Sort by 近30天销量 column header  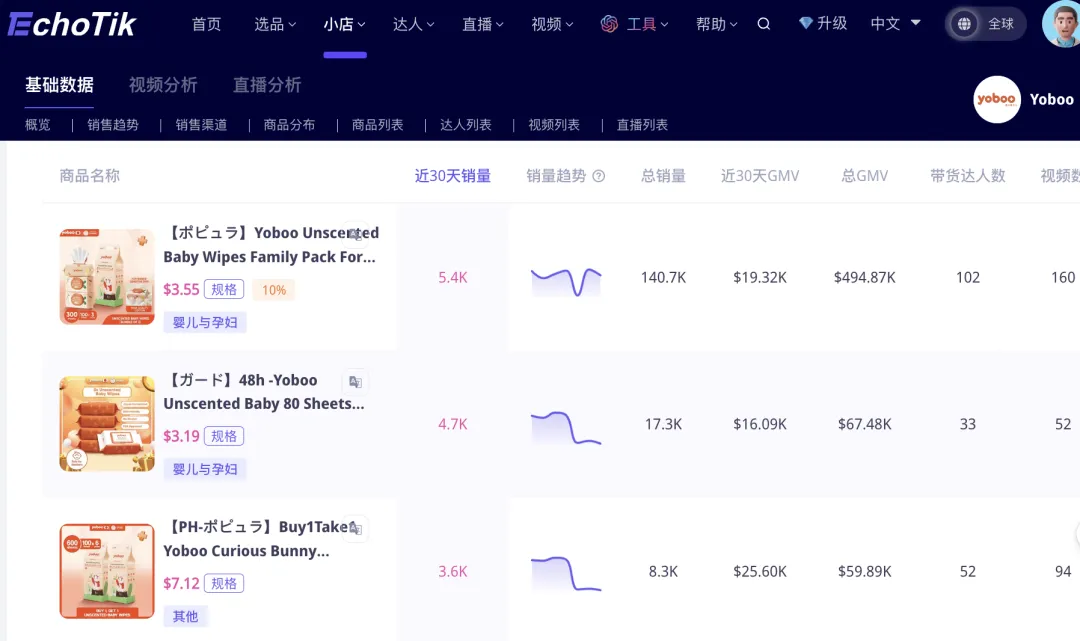point(453,176)
